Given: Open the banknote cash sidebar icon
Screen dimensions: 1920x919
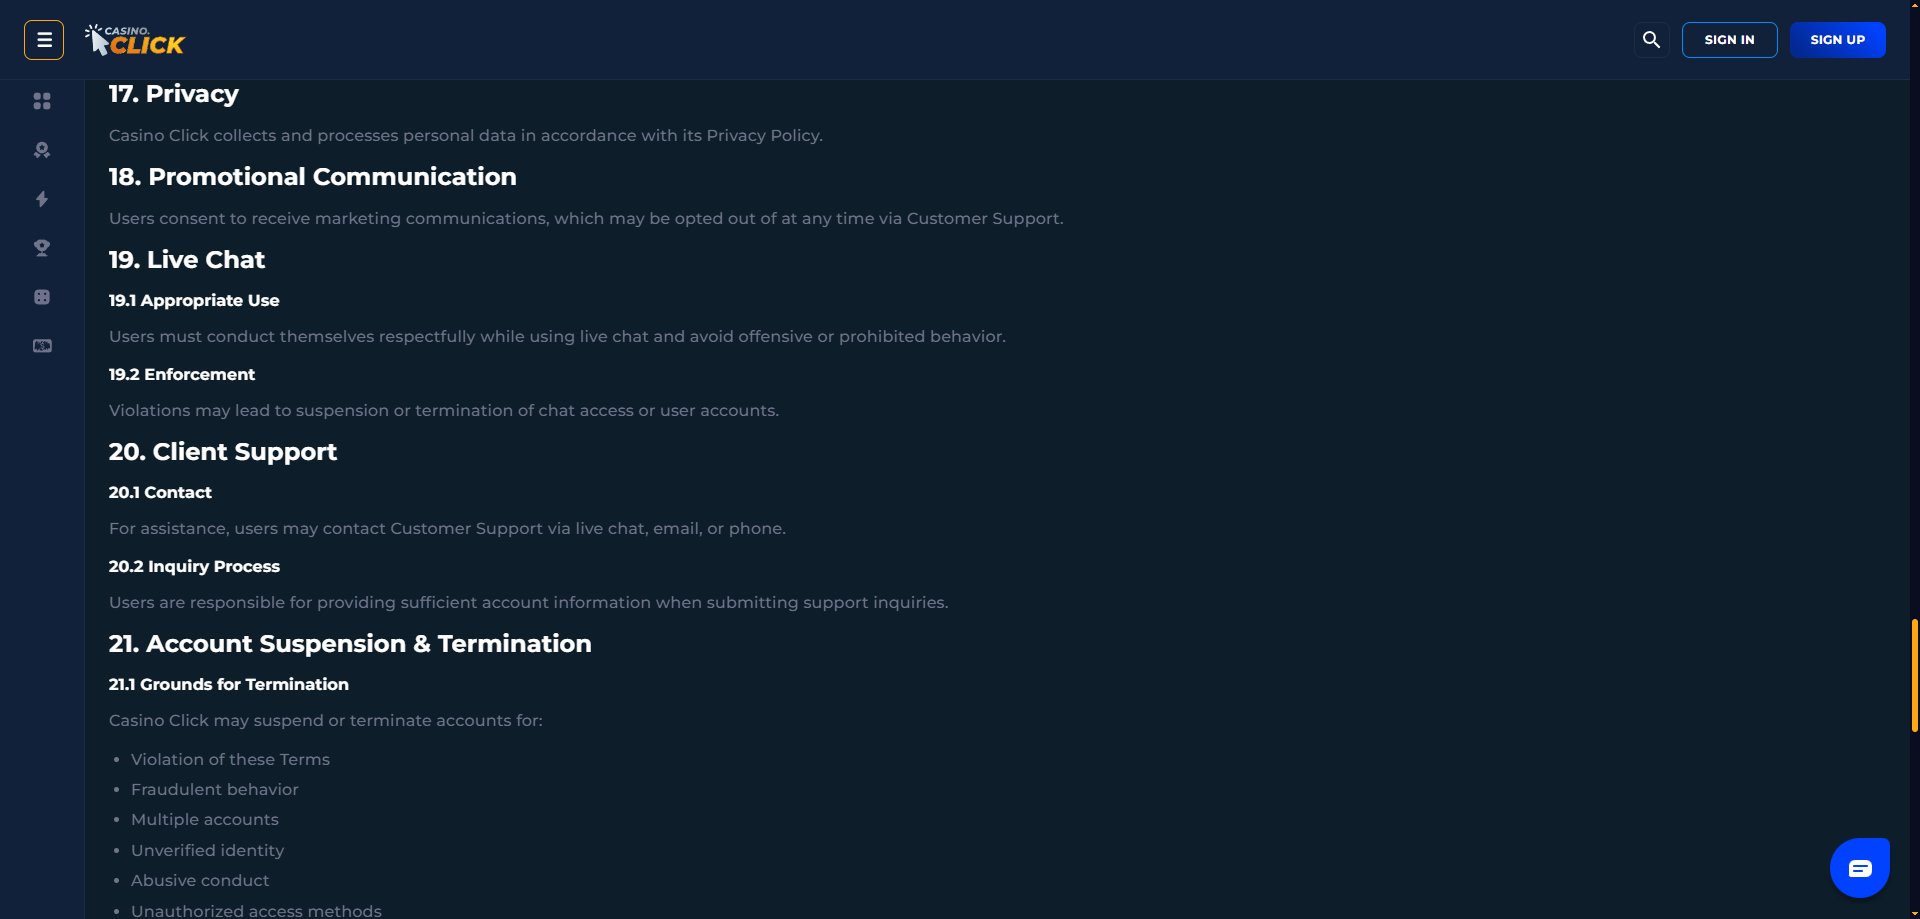Looking at the screenshot, I should 42,346.
